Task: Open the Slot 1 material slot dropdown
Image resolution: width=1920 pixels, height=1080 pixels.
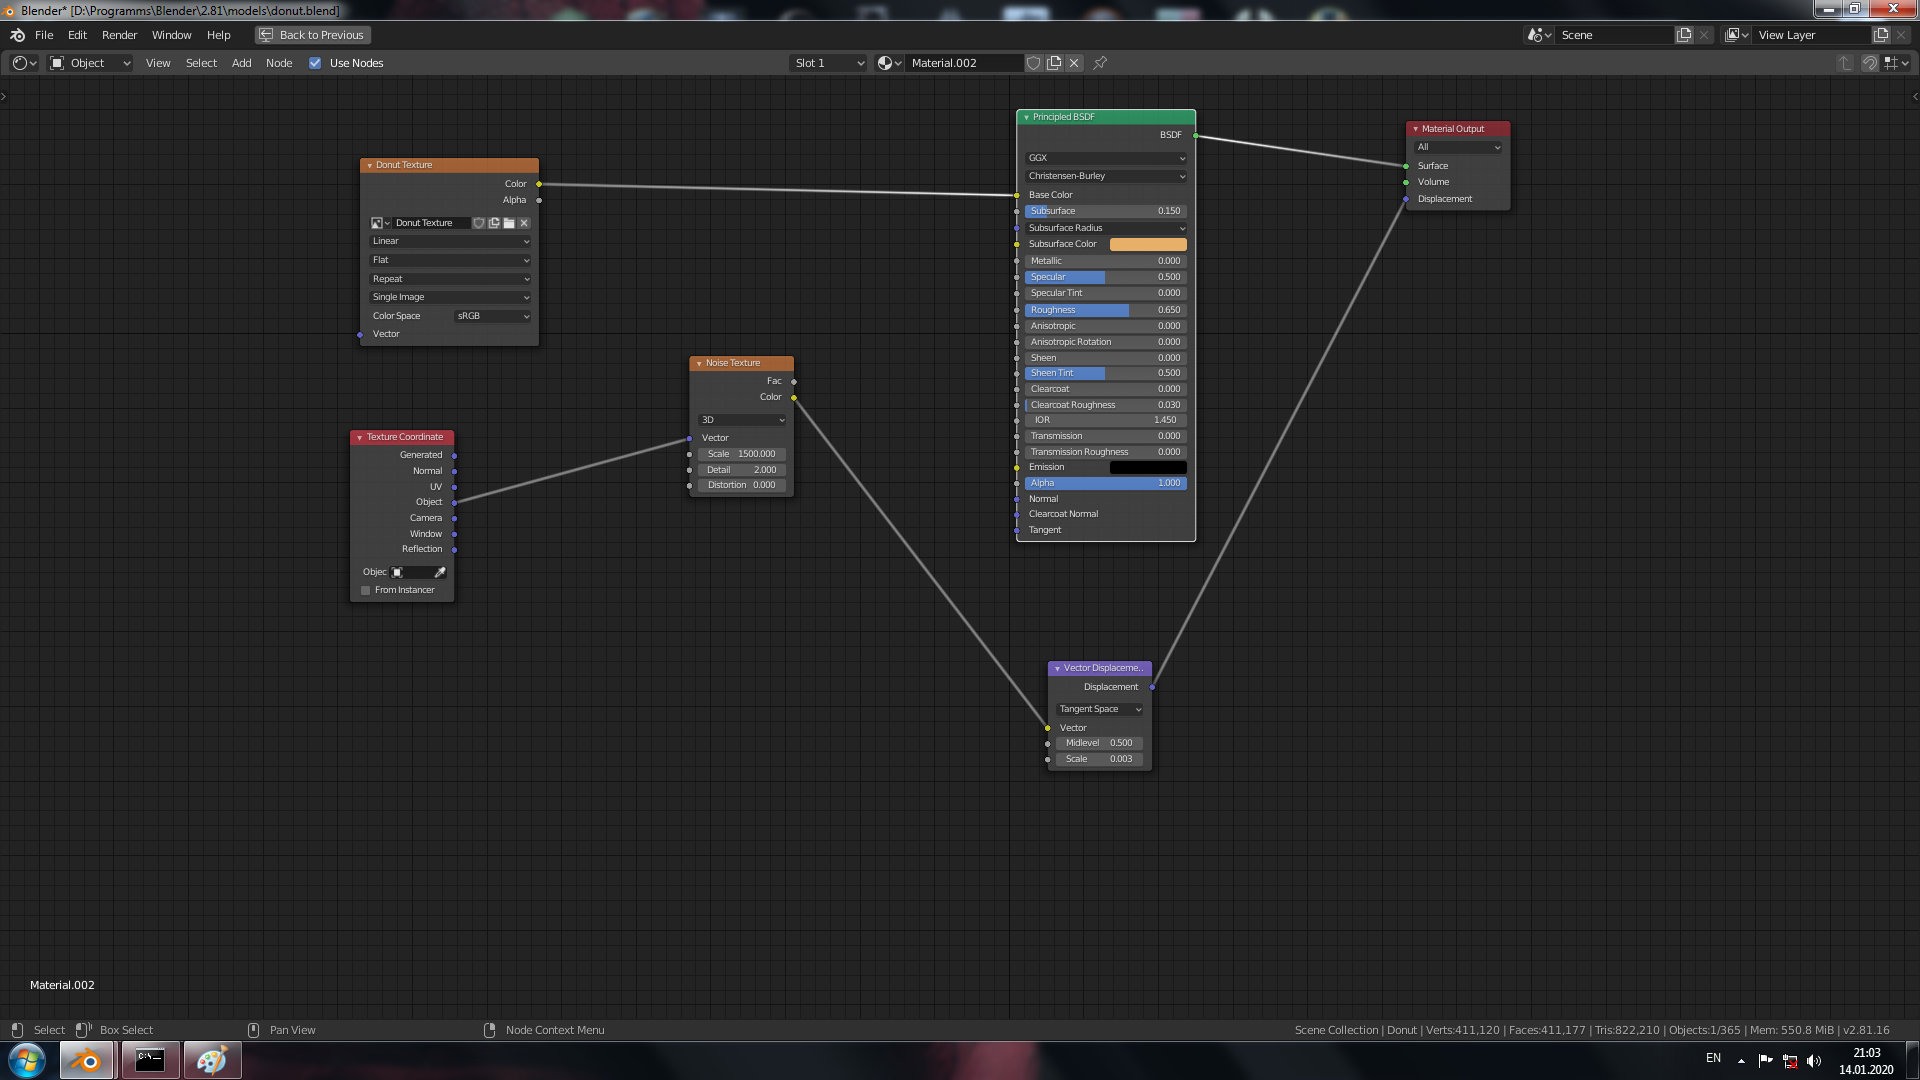Action: click(829, 63)
